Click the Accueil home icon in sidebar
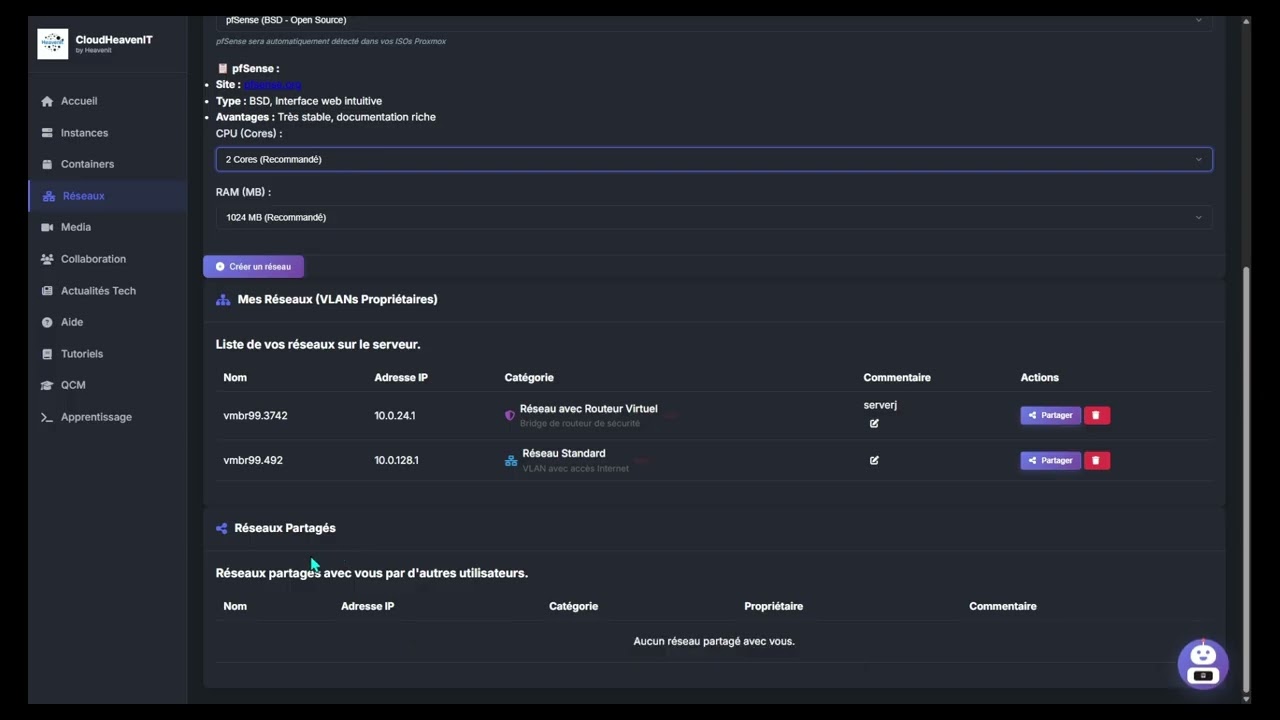Viewport: 1280px width, 720px height. pyautogui.click(x=47, y=101)
